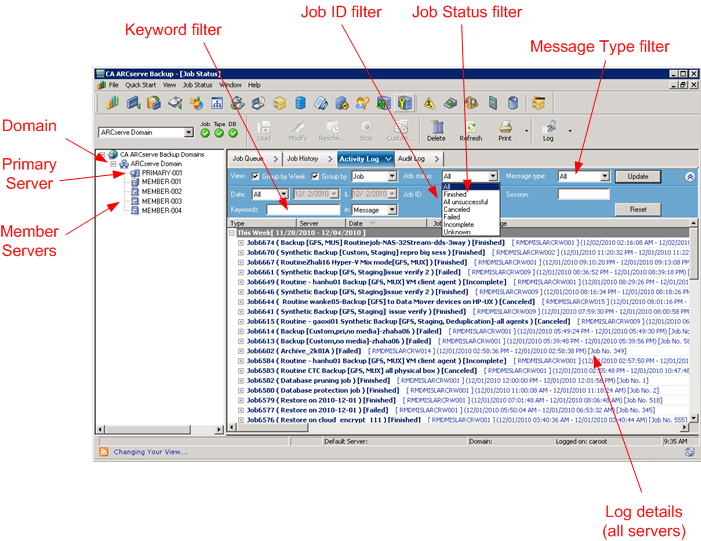The image size is (701, 541).
Task: Expand the Job6674 log entry
Action: pos(241,243)
